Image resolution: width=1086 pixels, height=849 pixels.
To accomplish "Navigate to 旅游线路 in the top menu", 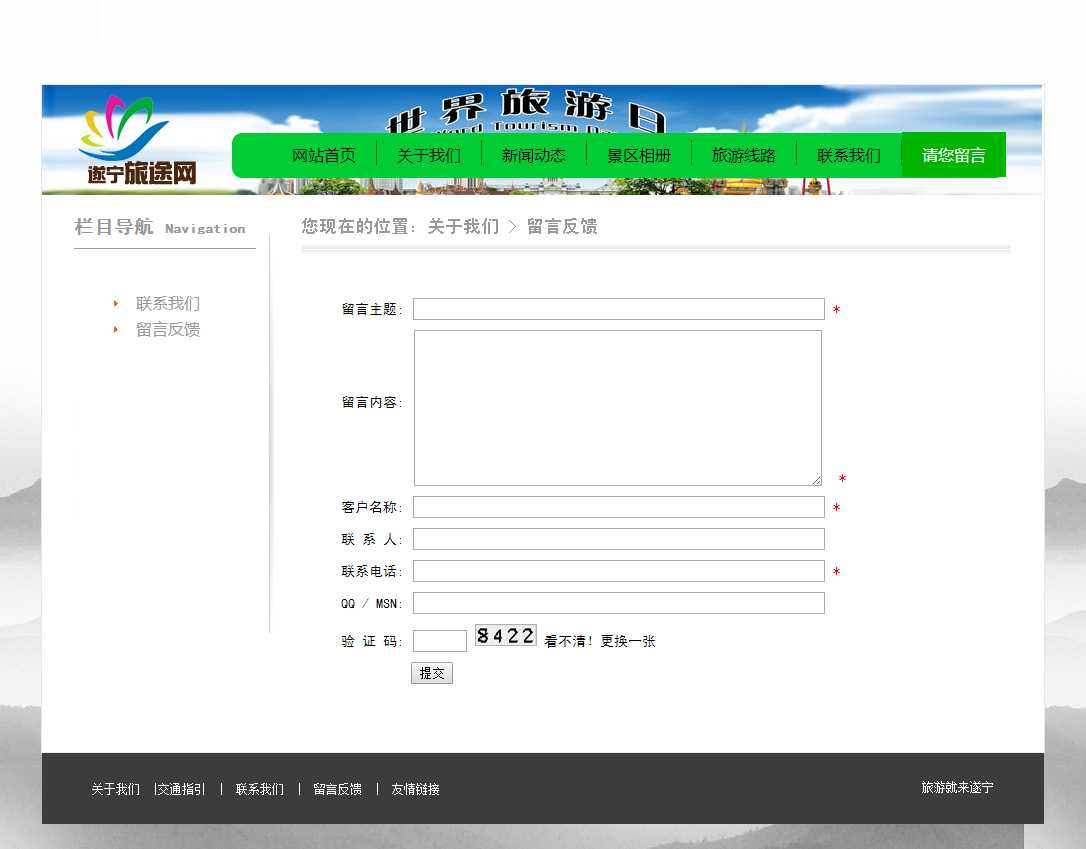I will [x=744, y=155].
